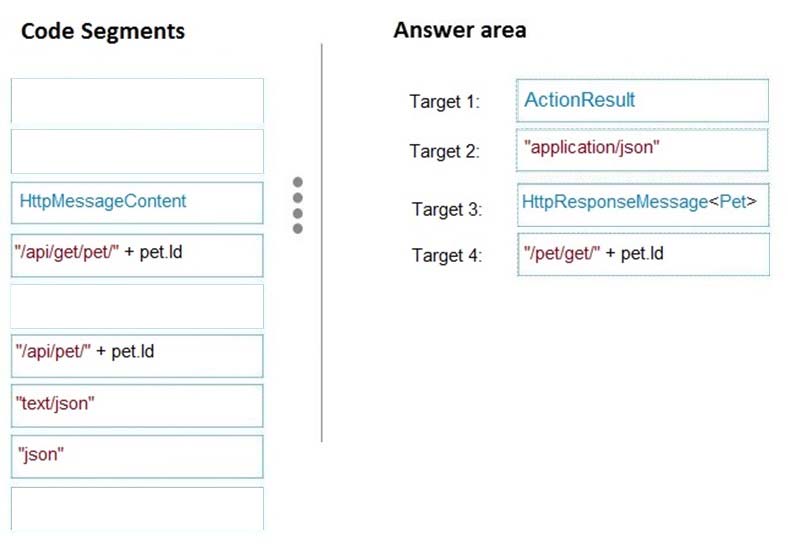Select the HttpMessageContent code segment
788x550 pixels.
point(137,203)
